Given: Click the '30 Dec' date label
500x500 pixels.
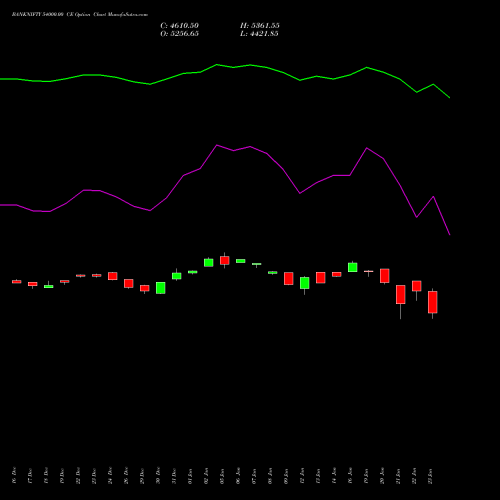Looking at the screenshot, I should click(158, 476).
